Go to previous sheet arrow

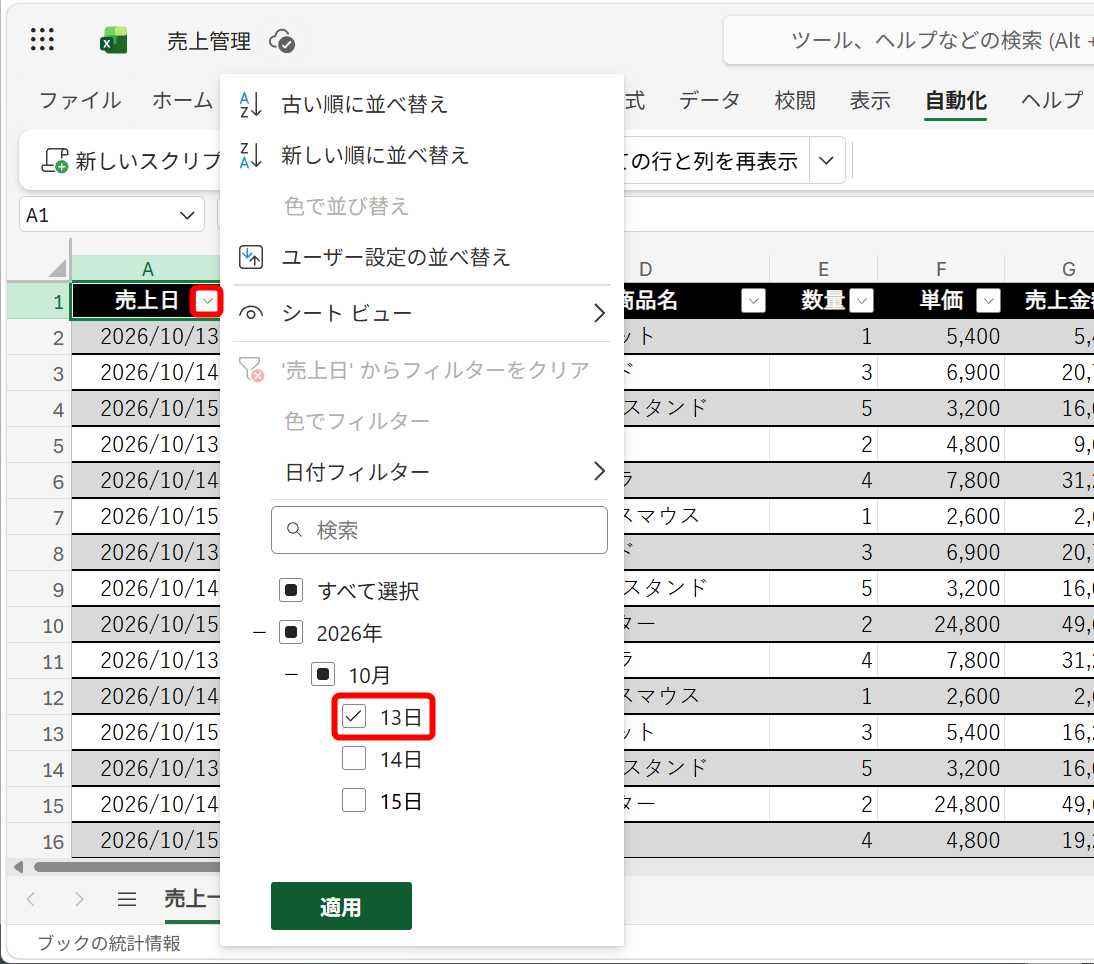pyautogui.click(x=31, y=899)
